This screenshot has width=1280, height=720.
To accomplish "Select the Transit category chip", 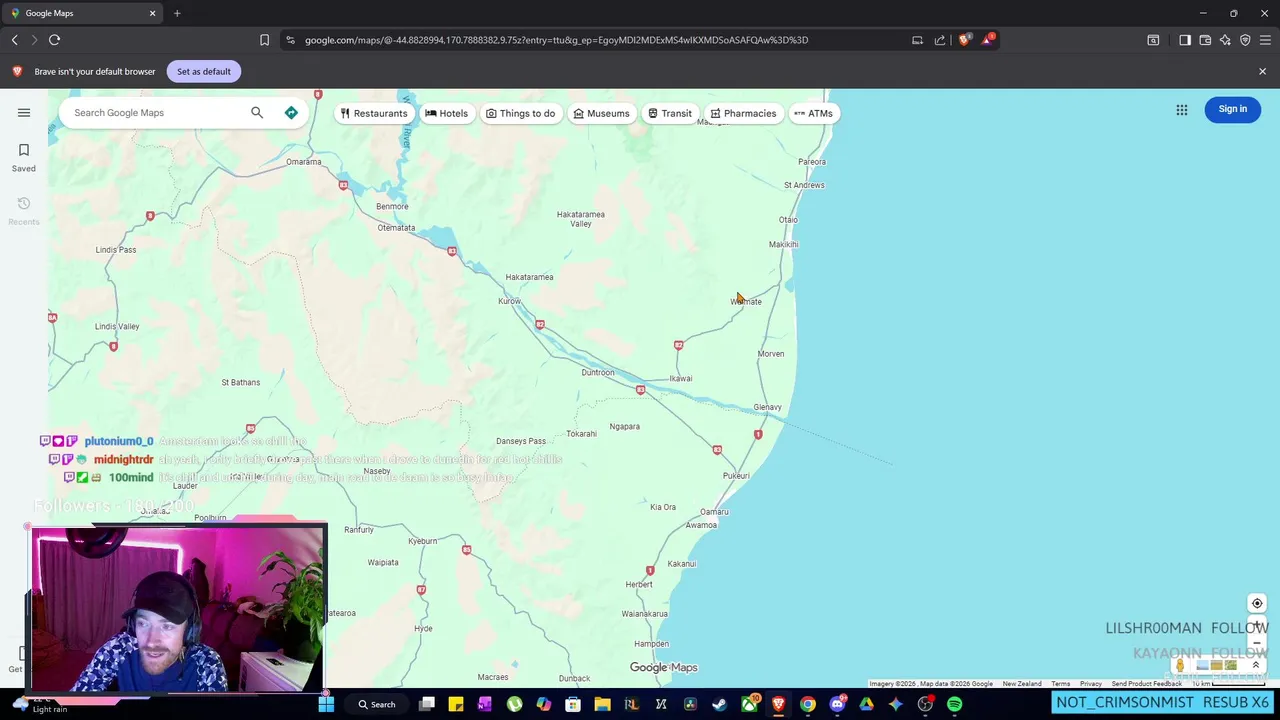I will coord(670,113).
